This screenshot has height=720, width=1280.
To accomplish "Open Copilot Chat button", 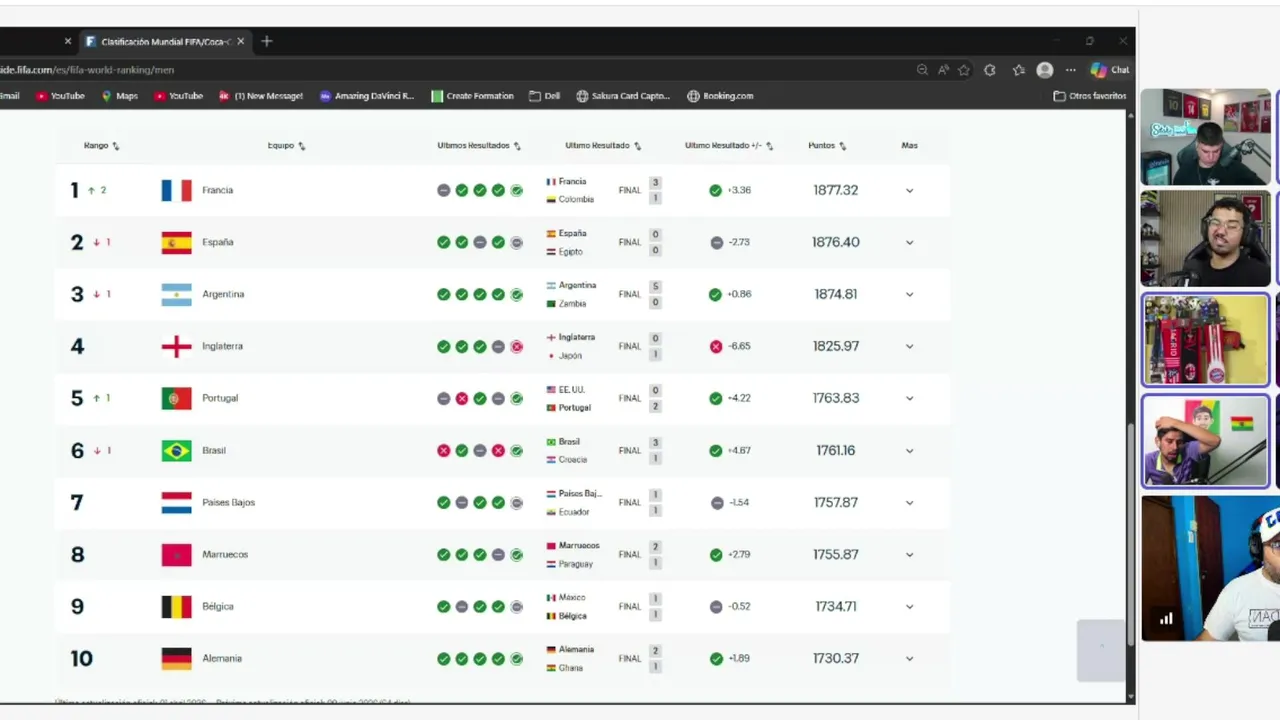I will tap(1110, 70).
